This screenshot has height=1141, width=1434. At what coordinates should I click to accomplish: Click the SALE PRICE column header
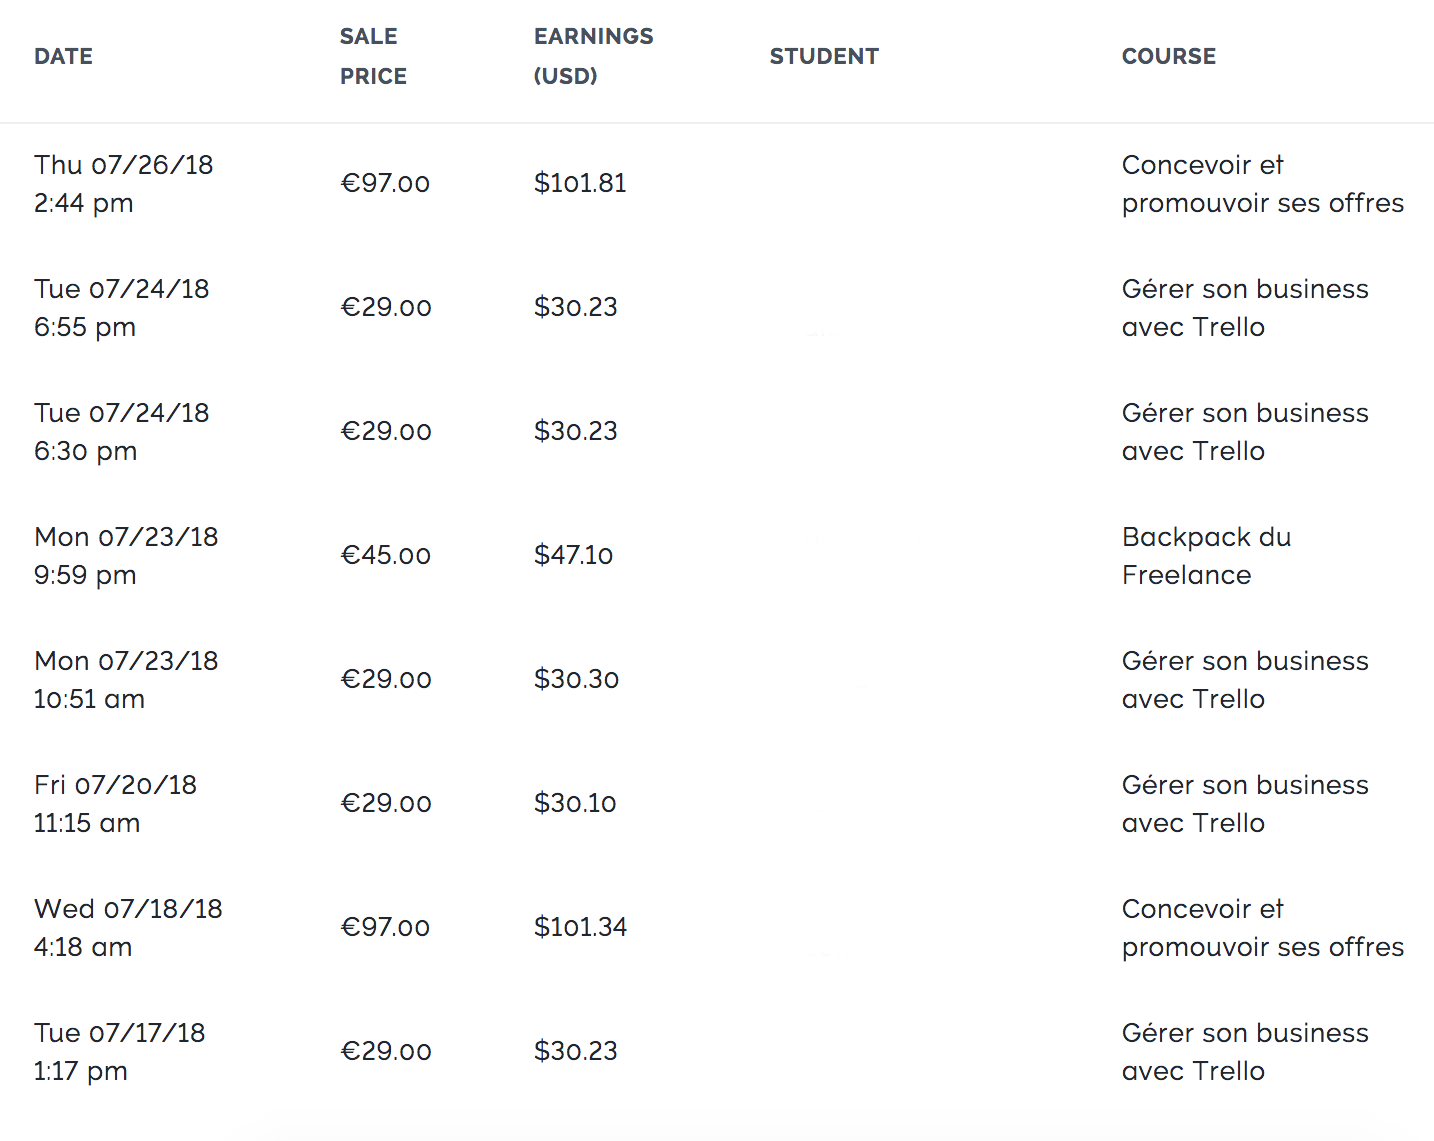373,56
